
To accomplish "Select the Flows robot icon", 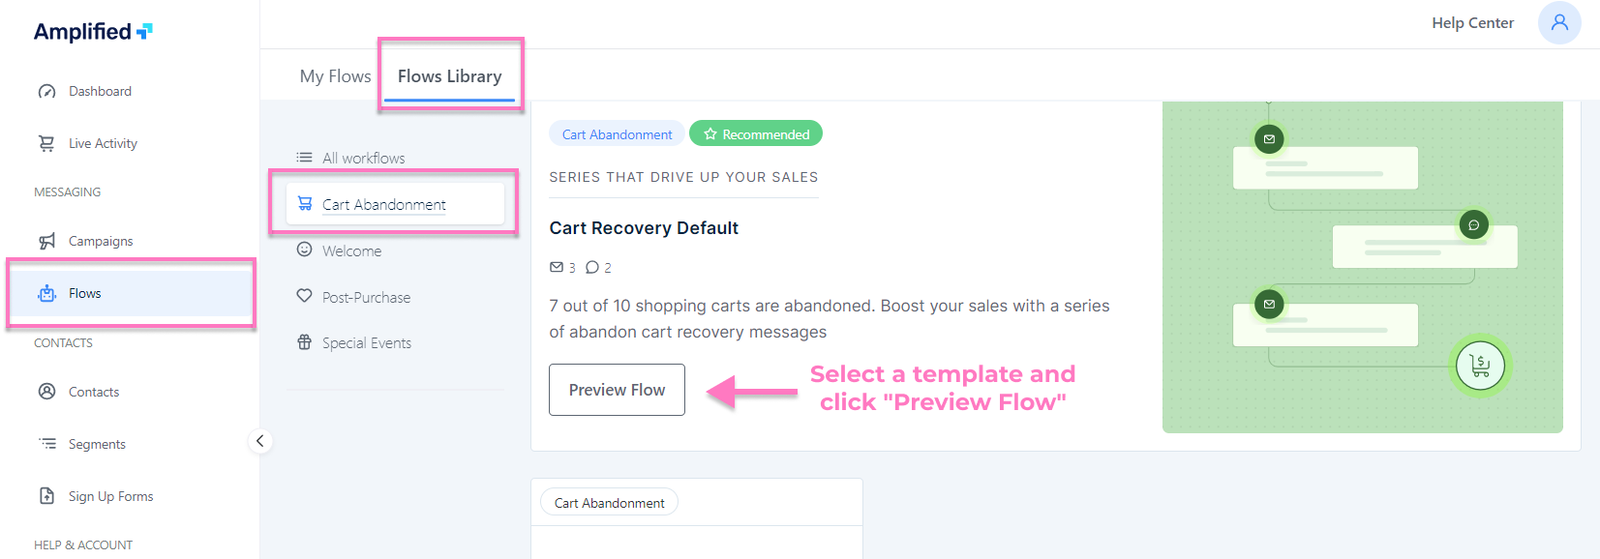I will pyautogui.click(x=47, y=293).
